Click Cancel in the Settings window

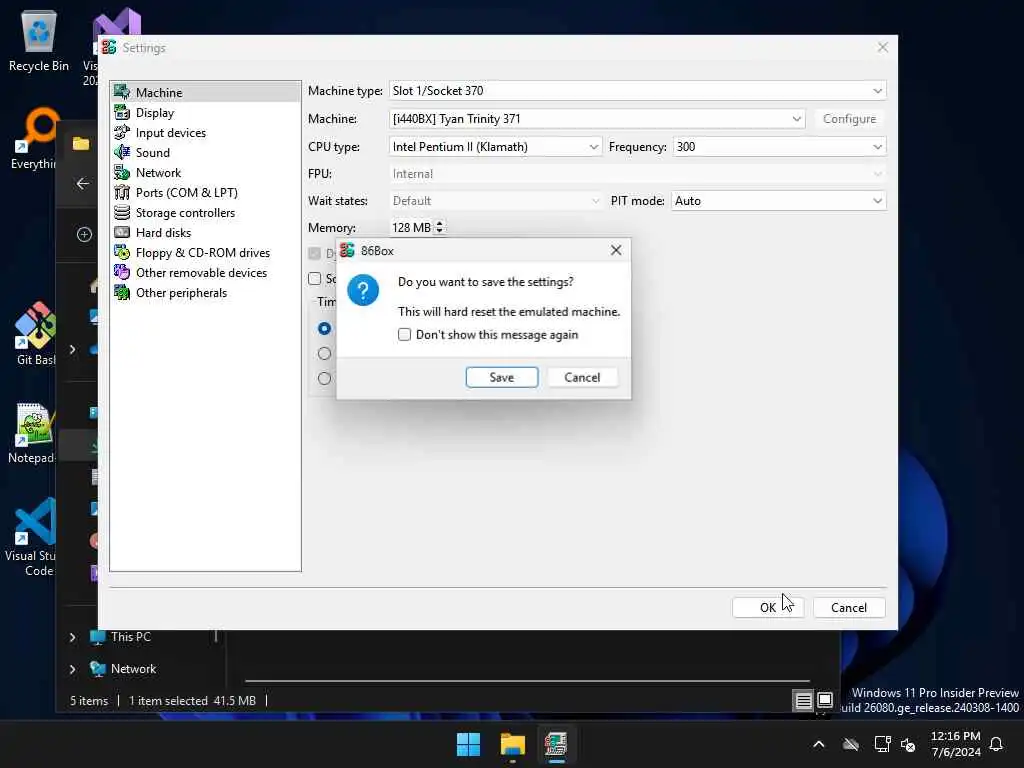click(849, 607)
